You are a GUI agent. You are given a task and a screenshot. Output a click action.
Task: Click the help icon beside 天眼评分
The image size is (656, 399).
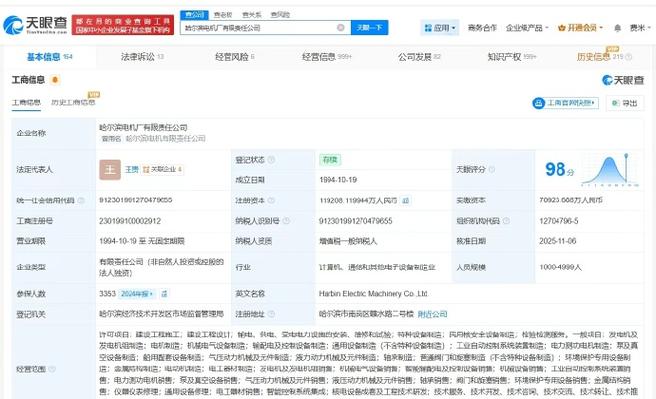[x=492, y=169]
